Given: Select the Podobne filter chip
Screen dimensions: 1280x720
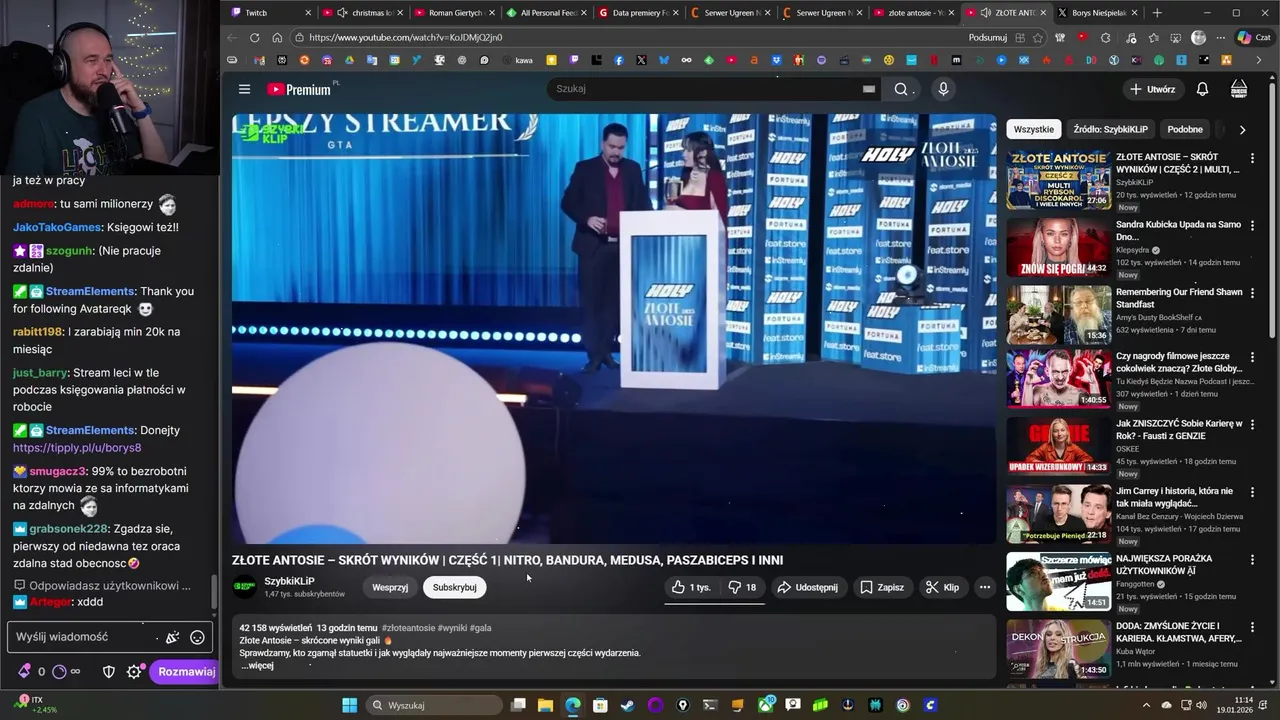Looking at the screenshot, I should (x=1185, y=129).
